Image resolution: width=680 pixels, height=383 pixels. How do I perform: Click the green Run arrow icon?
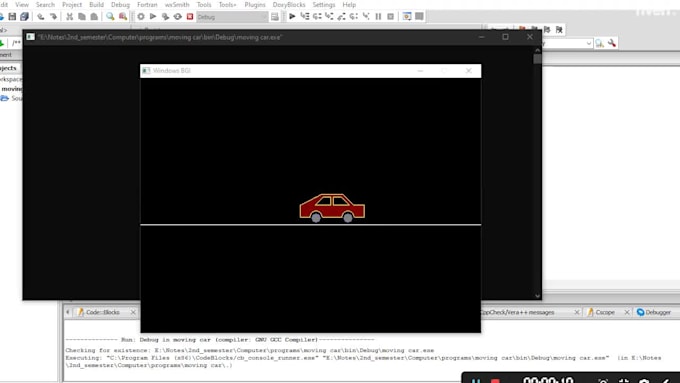pos(153,16)
